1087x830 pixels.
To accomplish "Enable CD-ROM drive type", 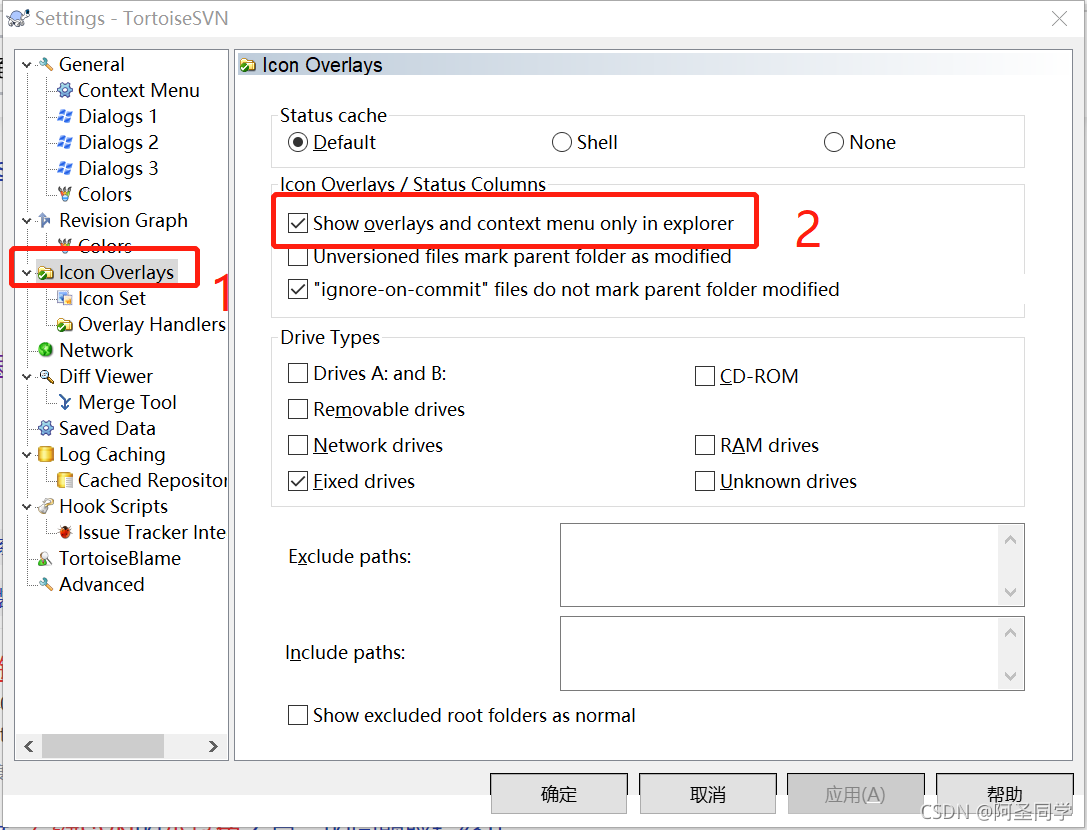I will 705,376.
